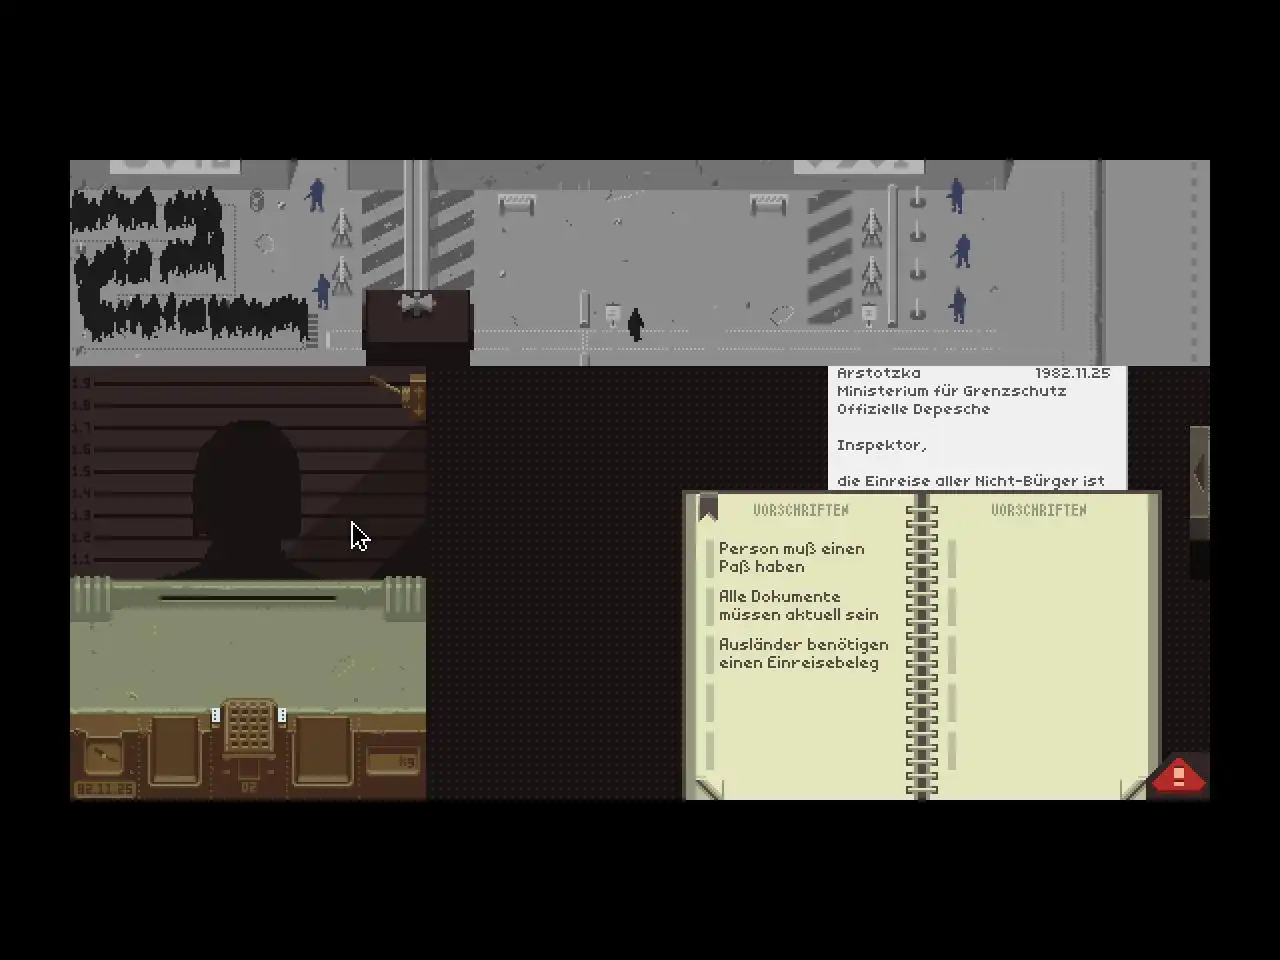
Task: Pull the left white transcript slip
Action: coord(215,715)
